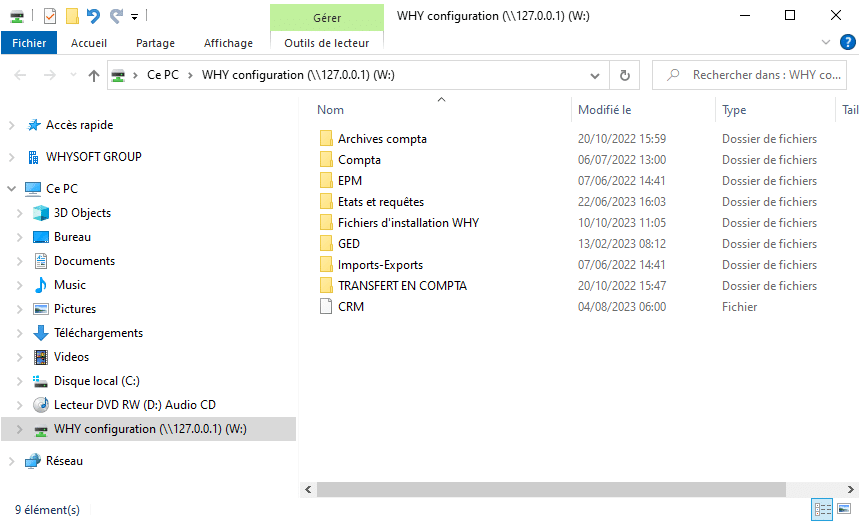Click the Gérer contextual tab header
860x522 pixels.
[x=327, y=18]
